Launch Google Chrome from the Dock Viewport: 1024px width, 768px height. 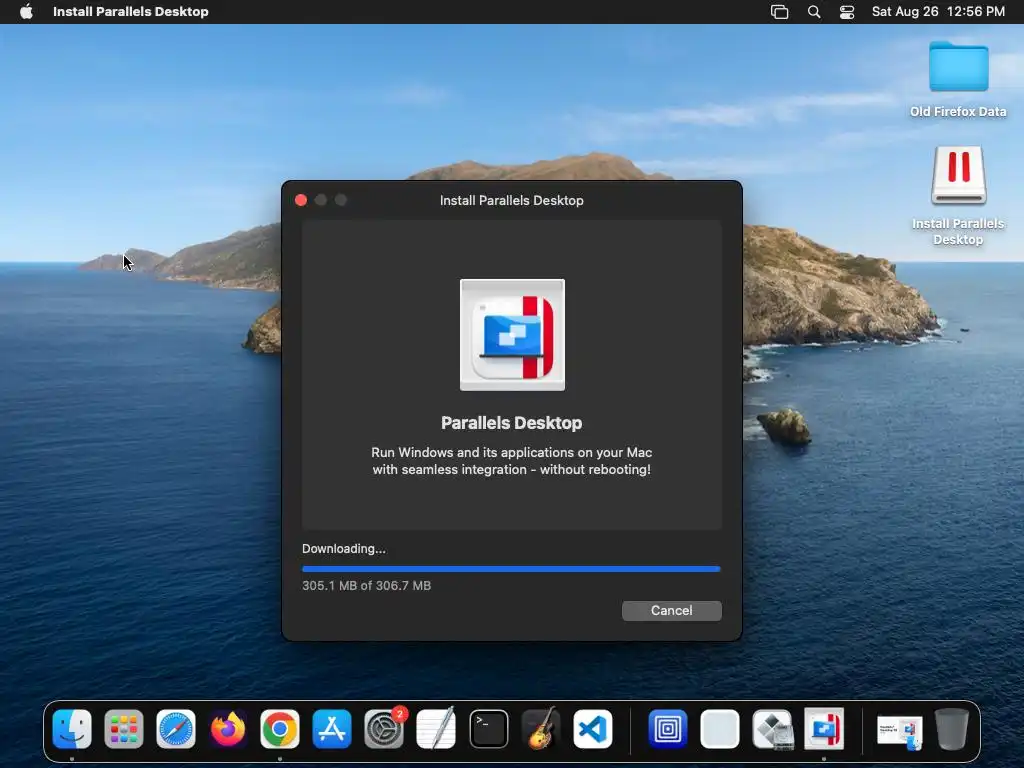coord(280,729)
